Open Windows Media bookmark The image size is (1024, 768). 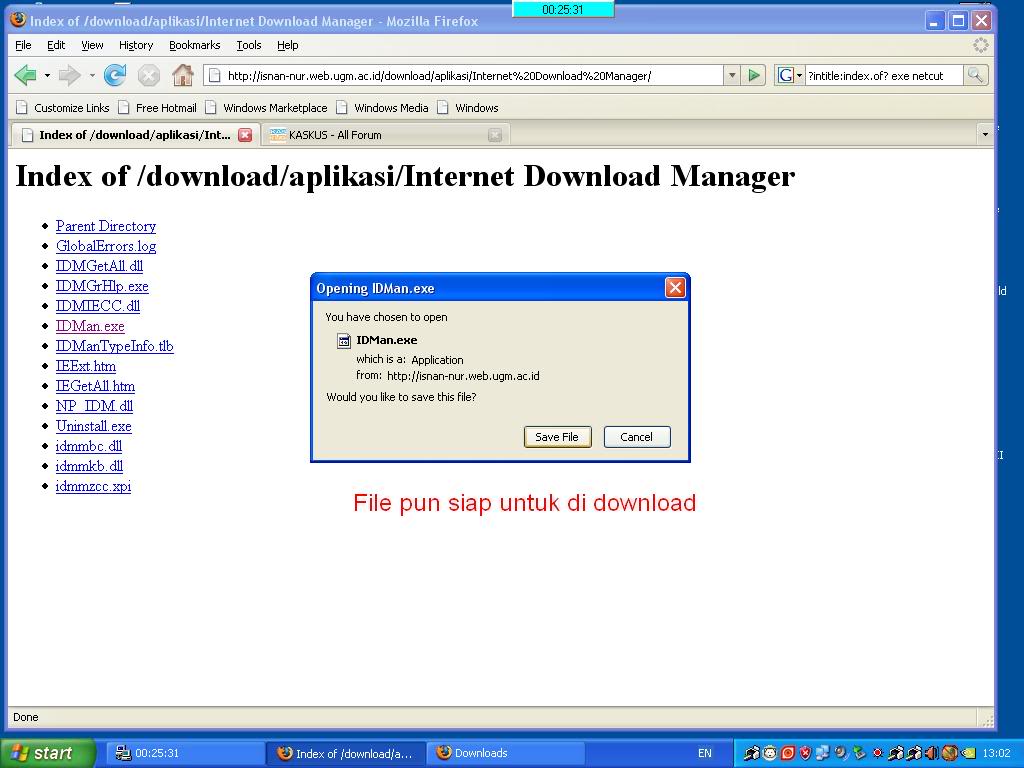pos(383,108)
